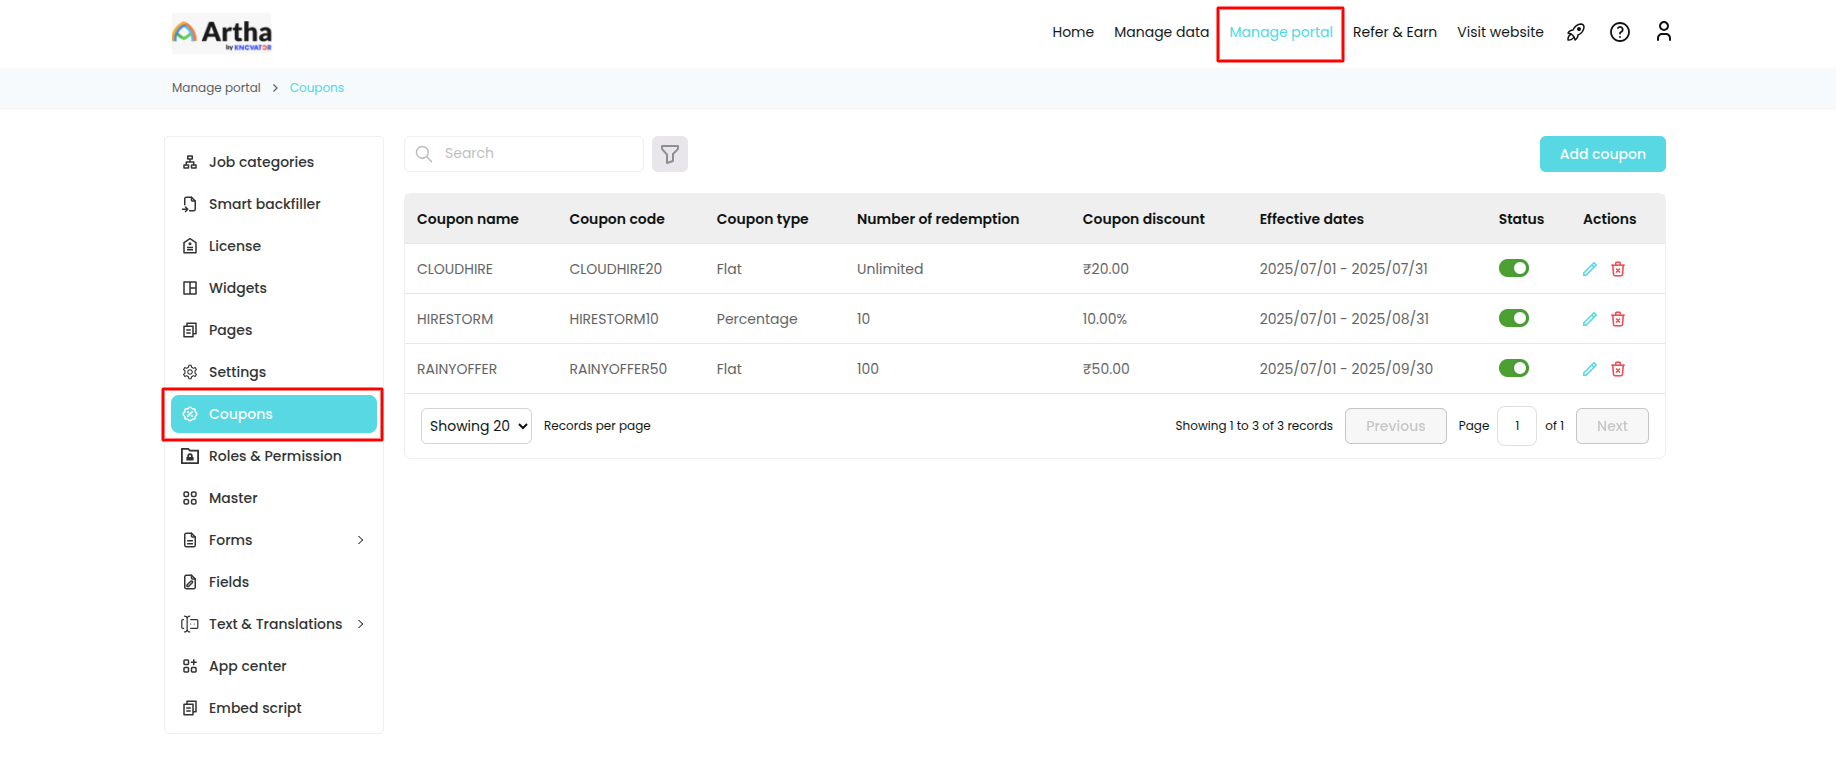The height and width of the screenshot is (765, 1836).
Task: Open Roles & Permission in sidebar
Action: tap(274, 456)
